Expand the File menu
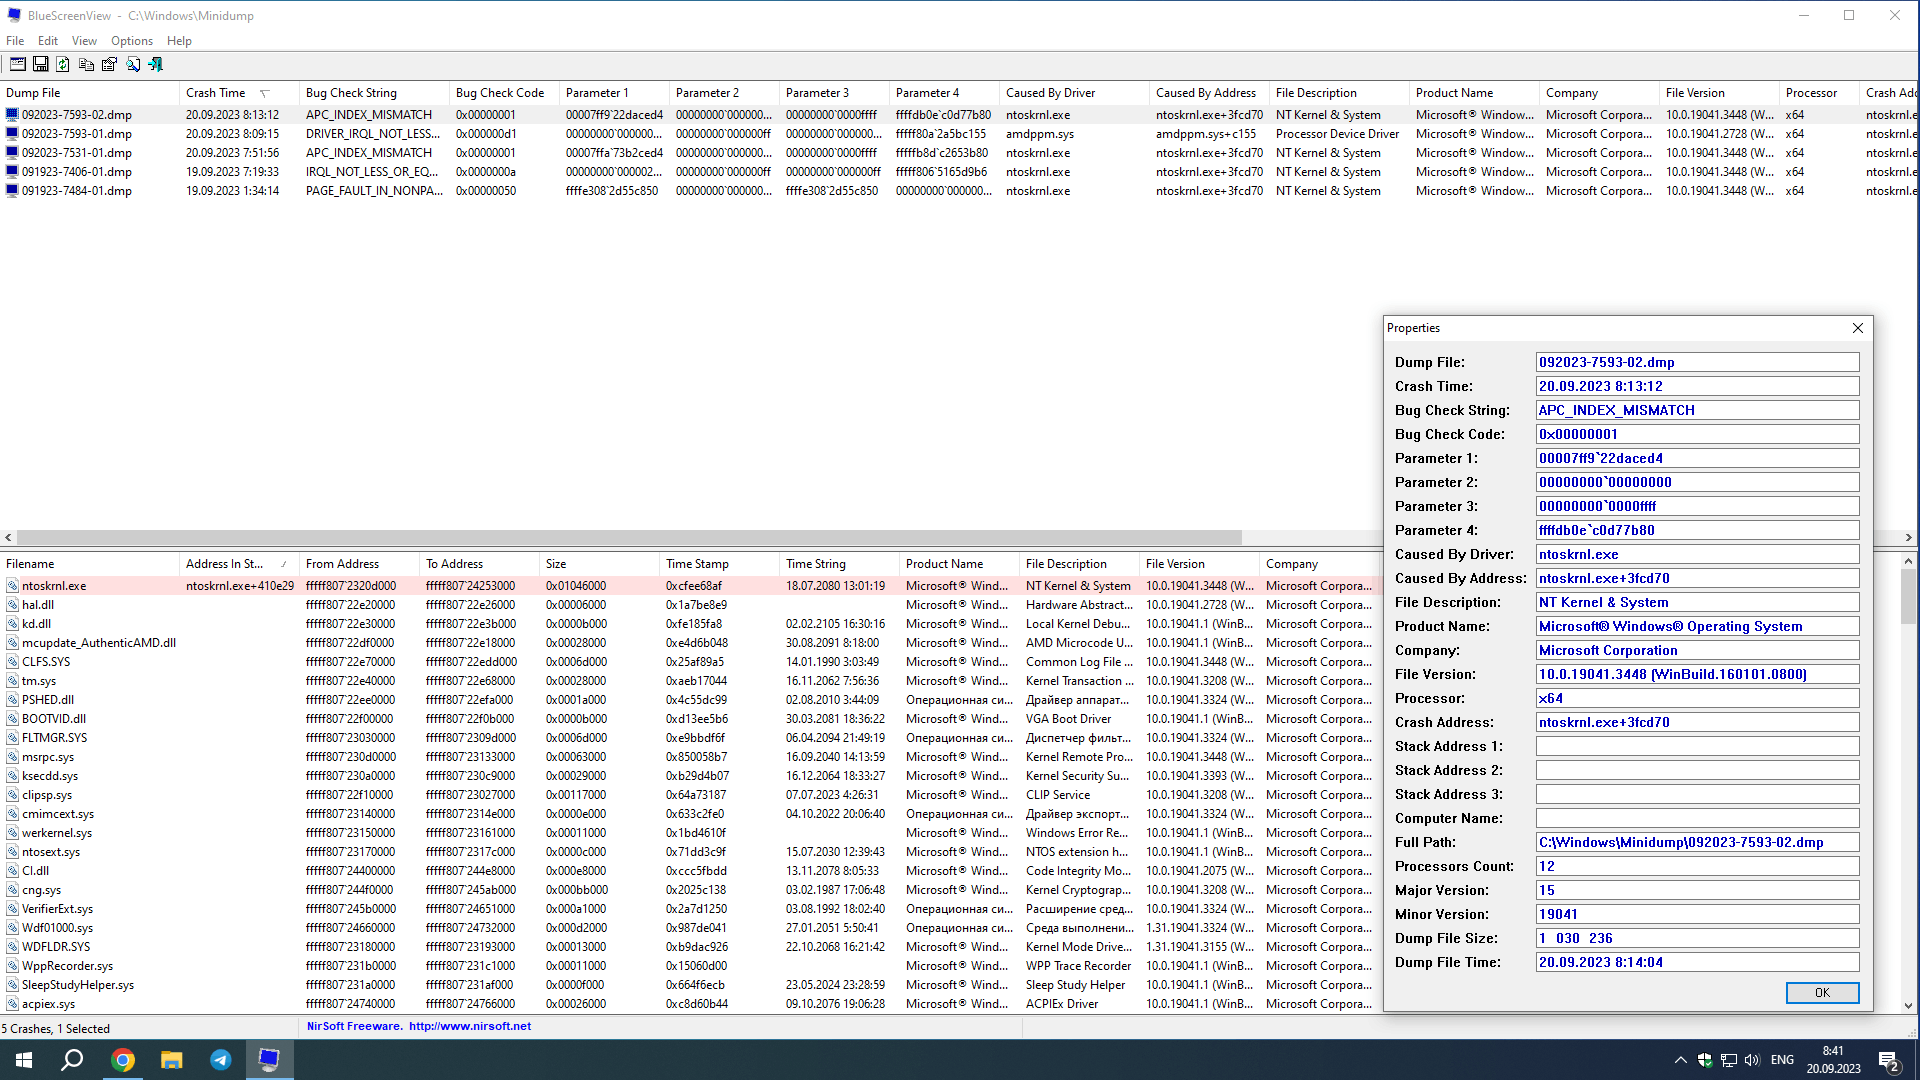The width and height of the screenshot is (1920, 1080). [x=15, y=40]
